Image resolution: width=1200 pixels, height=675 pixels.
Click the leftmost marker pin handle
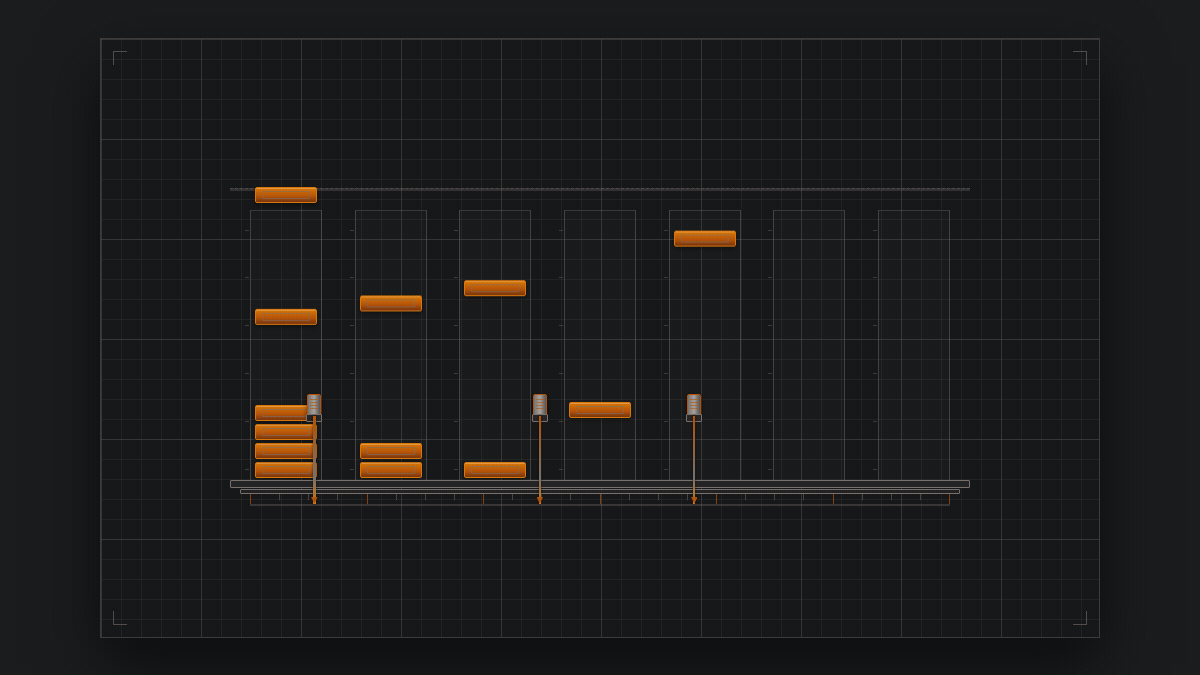(x=314, y=405)
